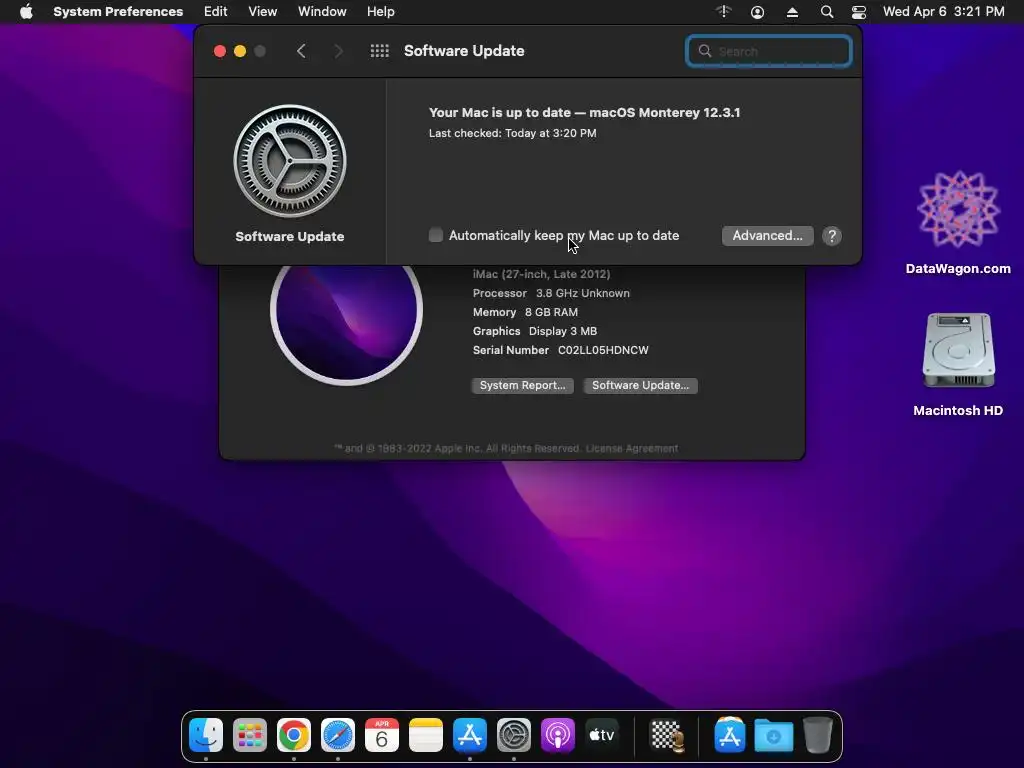The width and height of the screenshot is (1024, 768).
Task: Click the 'Graphics Display 3 MB' line
Action: coord(535,331)
